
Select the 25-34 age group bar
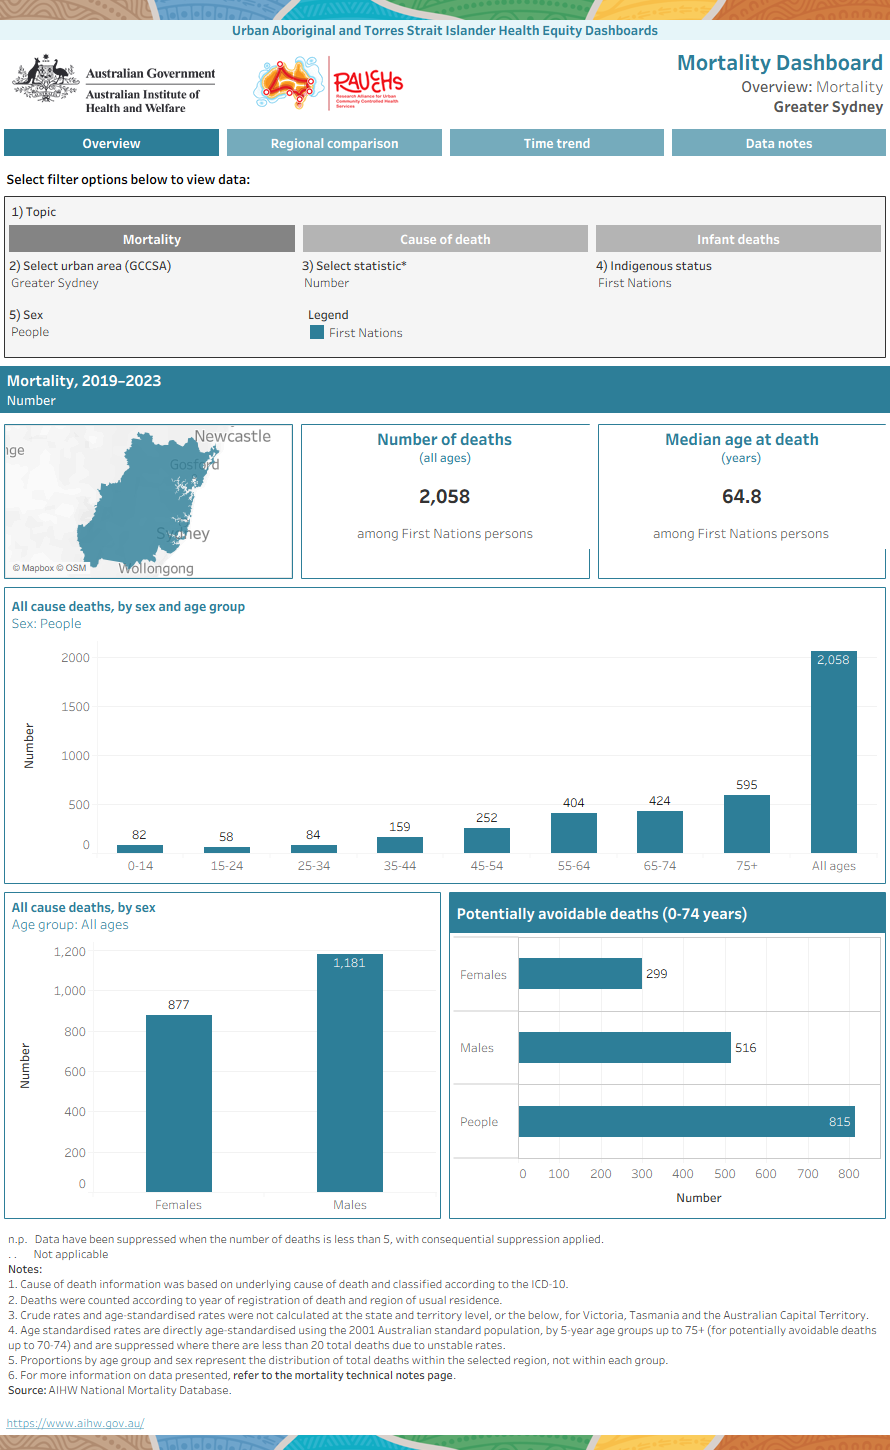(x=314, y=849)
